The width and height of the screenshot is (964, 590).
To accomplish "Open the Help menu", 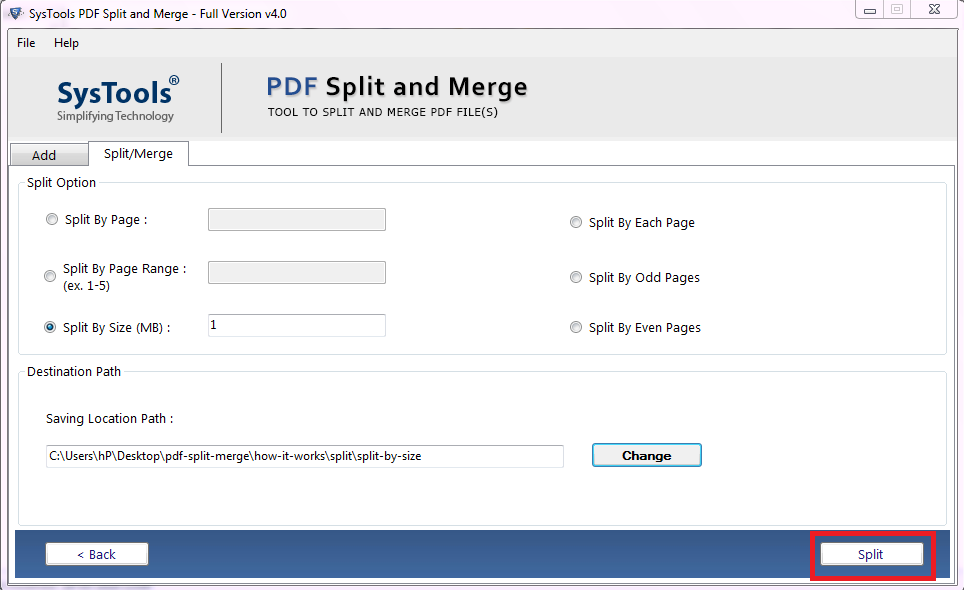I will pos(66,43).
